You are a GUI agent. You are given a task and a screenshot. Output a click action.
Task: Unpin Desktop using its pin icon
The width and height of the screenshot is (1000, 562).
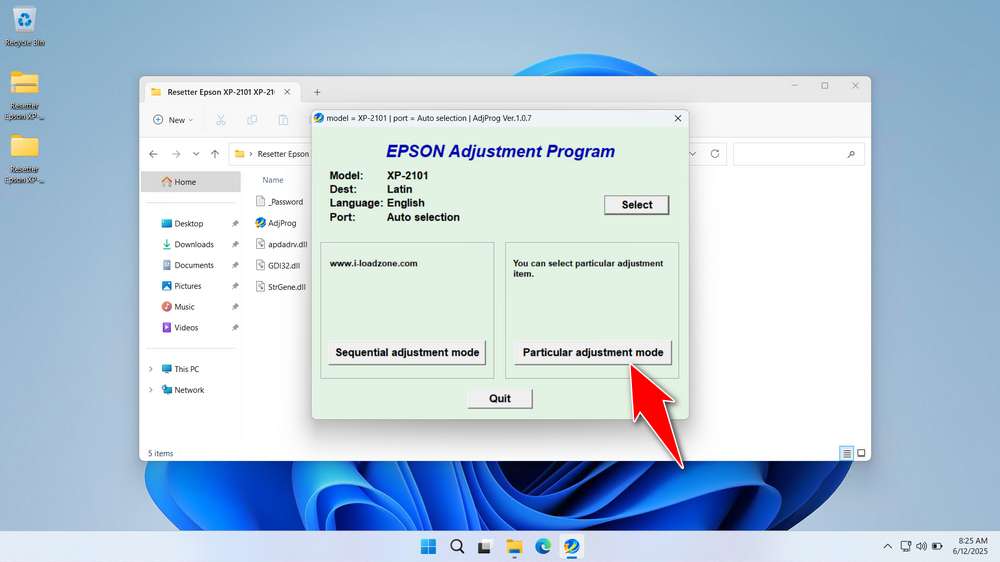(235, 223)
